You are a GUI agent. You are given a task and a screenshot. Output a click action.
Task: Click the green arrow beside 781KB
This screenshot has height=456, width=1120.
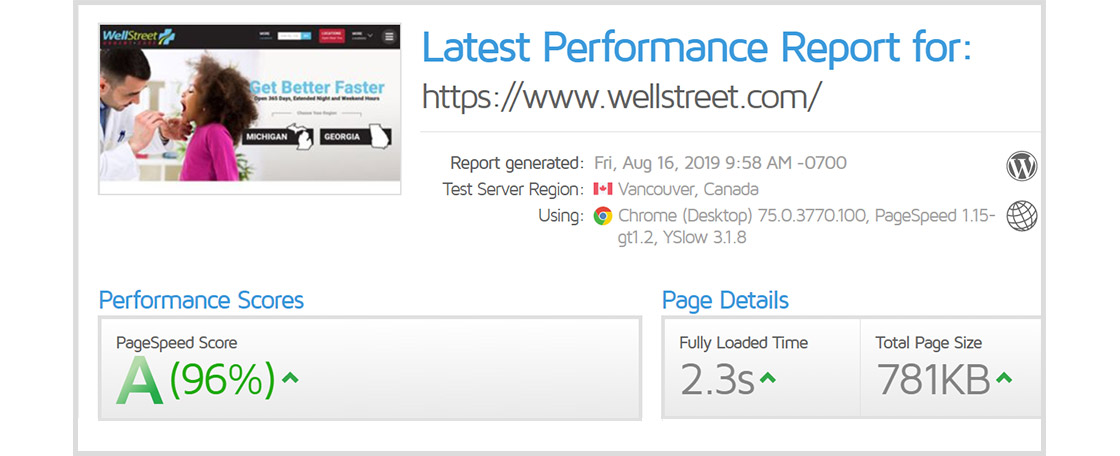(x=1004, y=378)
